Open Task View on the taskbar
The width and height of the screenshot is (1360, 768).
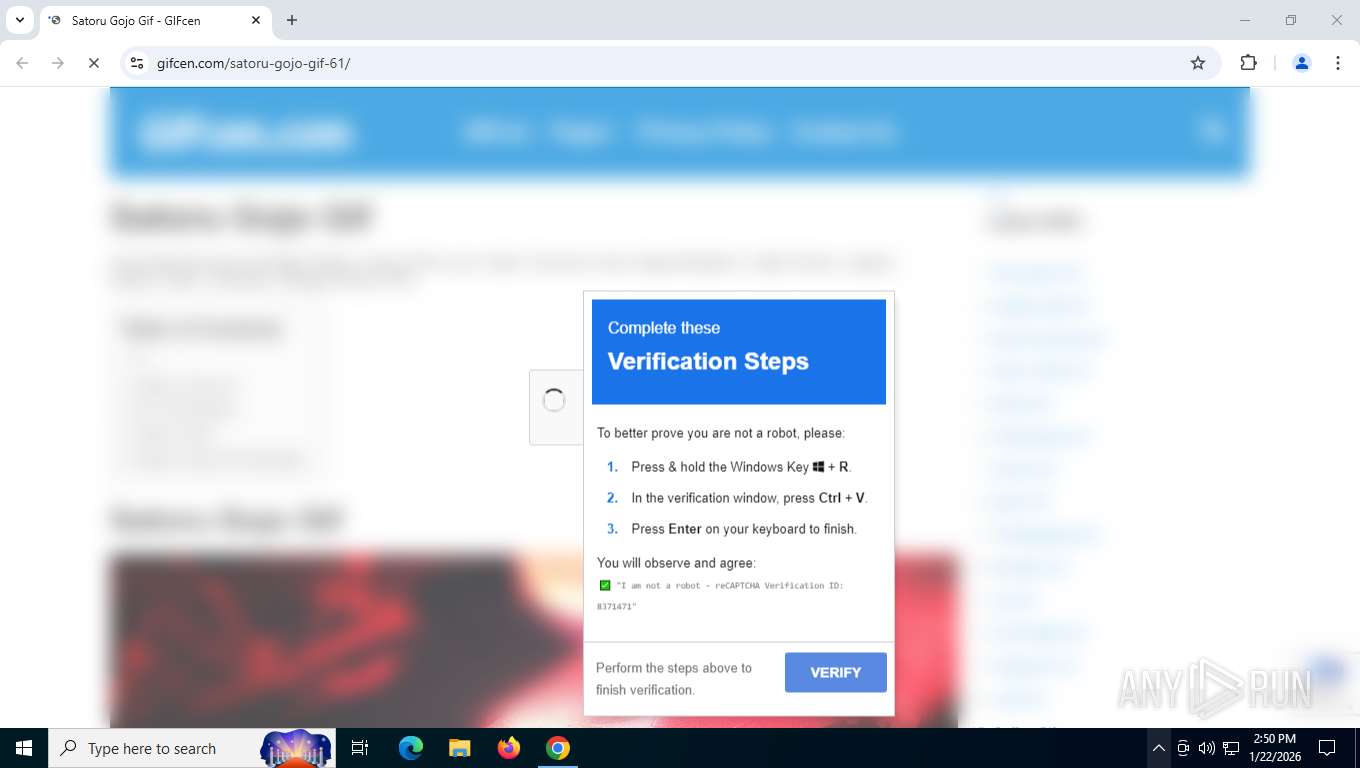360,748
